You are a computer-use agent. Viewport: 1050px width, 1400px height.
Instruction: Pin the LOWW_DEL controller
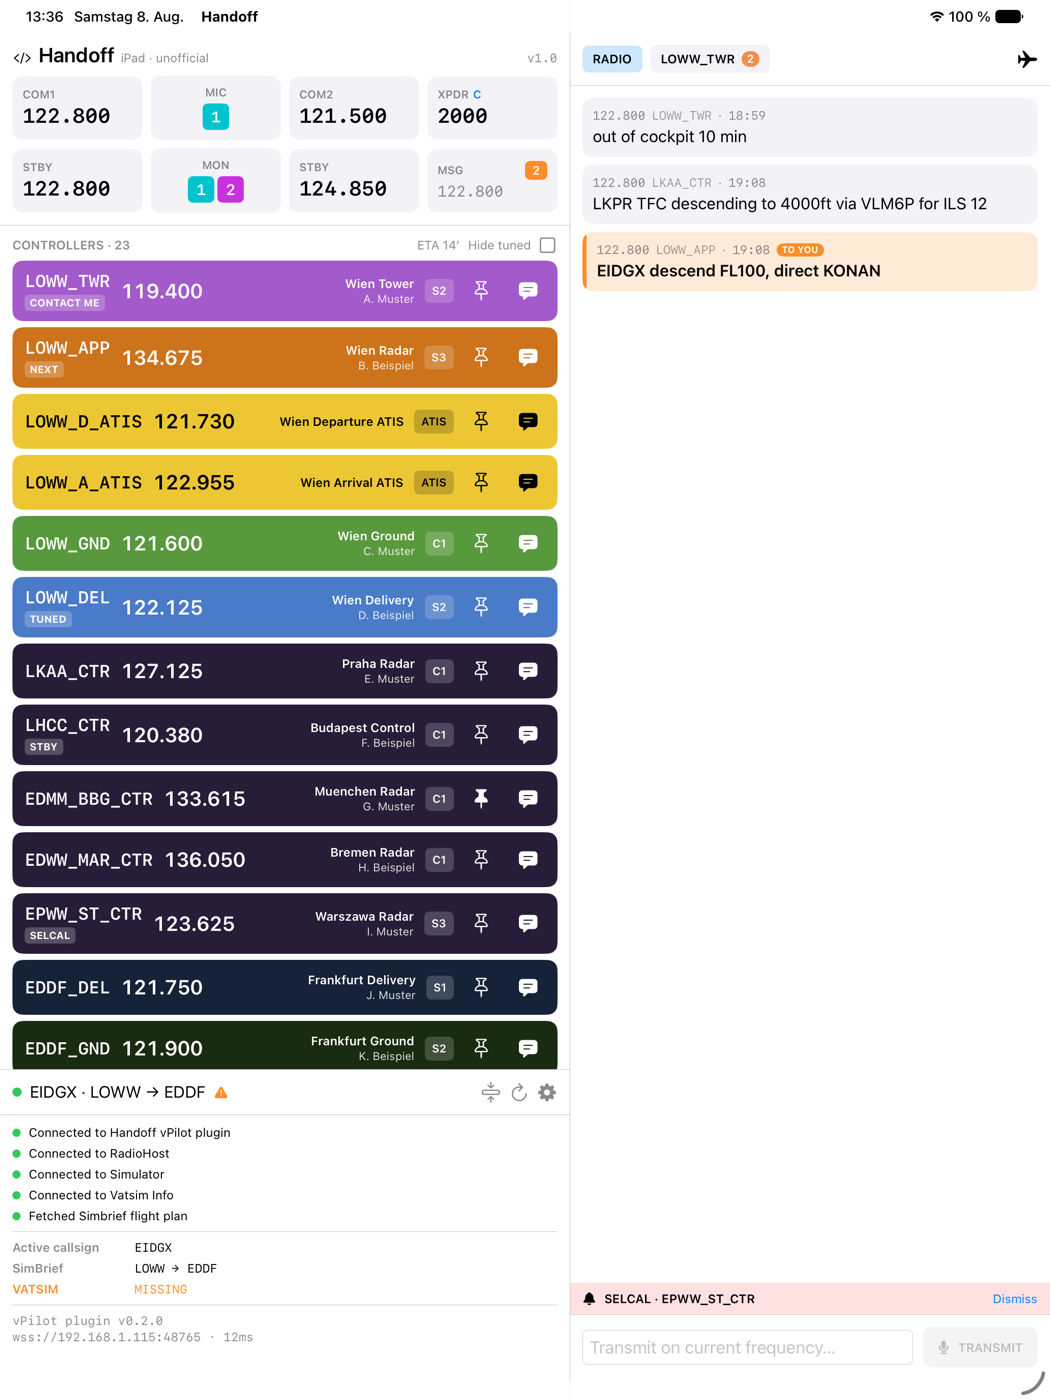481,607
